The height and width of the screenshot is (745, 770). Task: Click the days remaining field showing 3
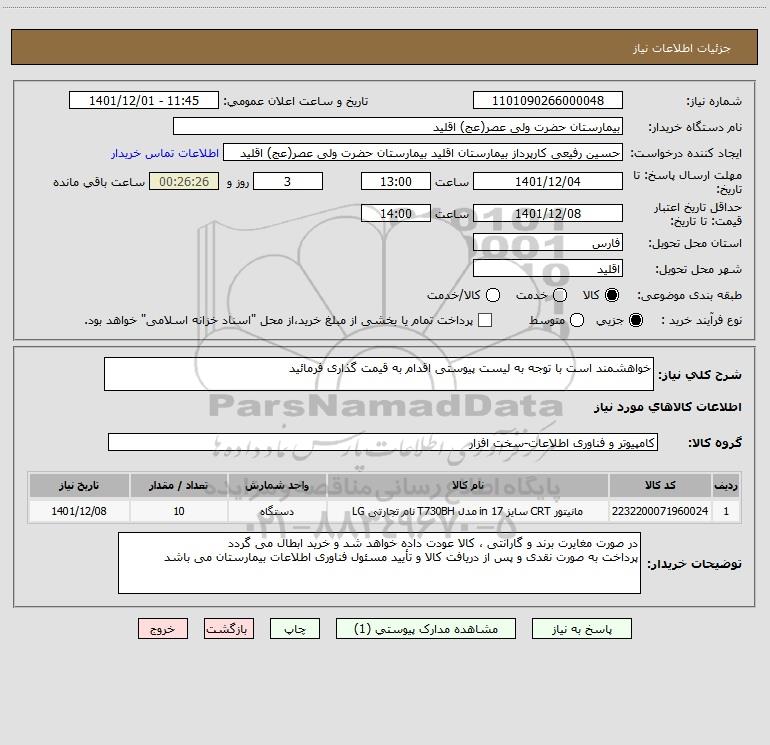click(288, 181)
